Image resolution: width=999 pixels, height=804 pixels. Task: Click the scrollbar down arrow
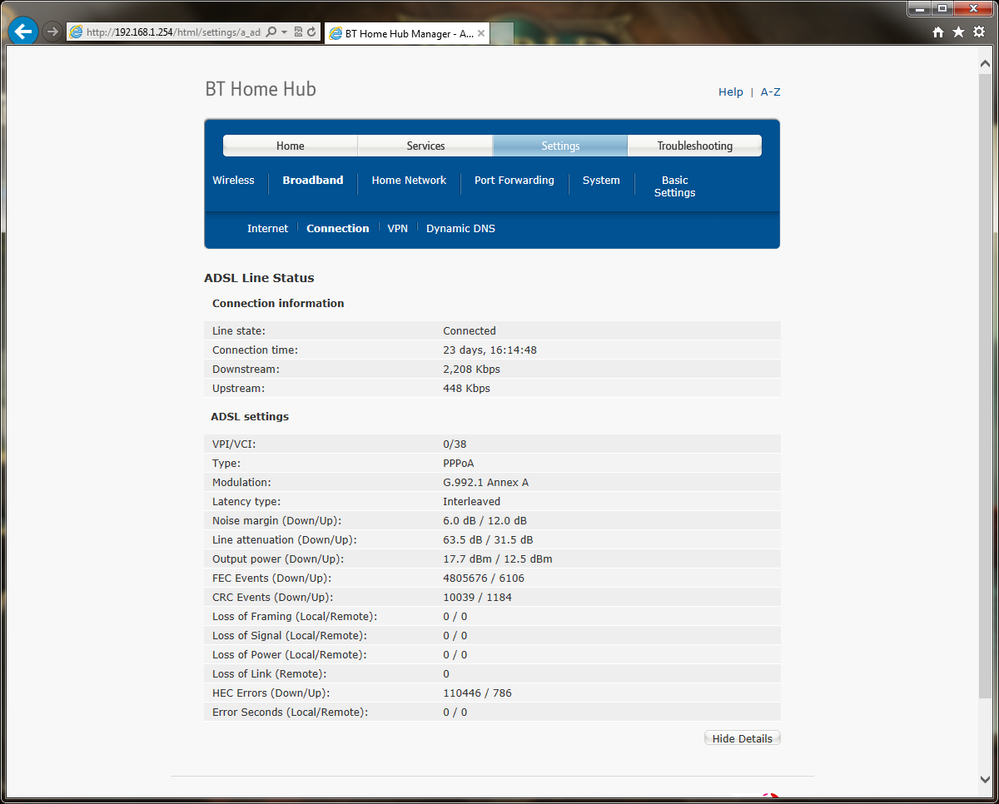coord(985,779)
